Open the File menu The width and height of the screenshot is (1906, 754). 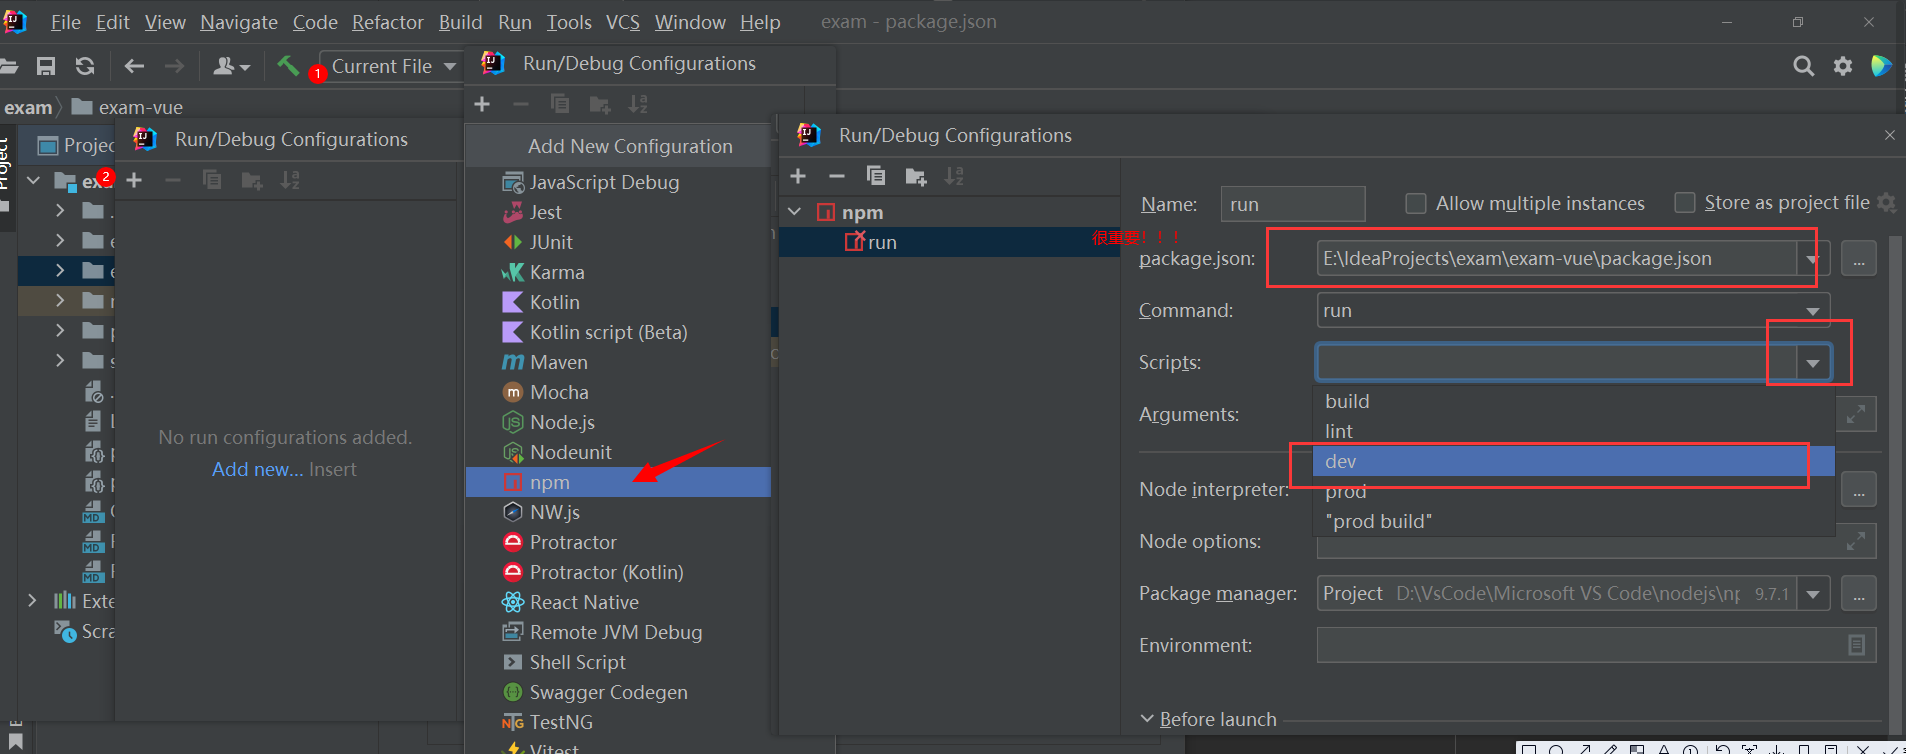click(65, 22)
